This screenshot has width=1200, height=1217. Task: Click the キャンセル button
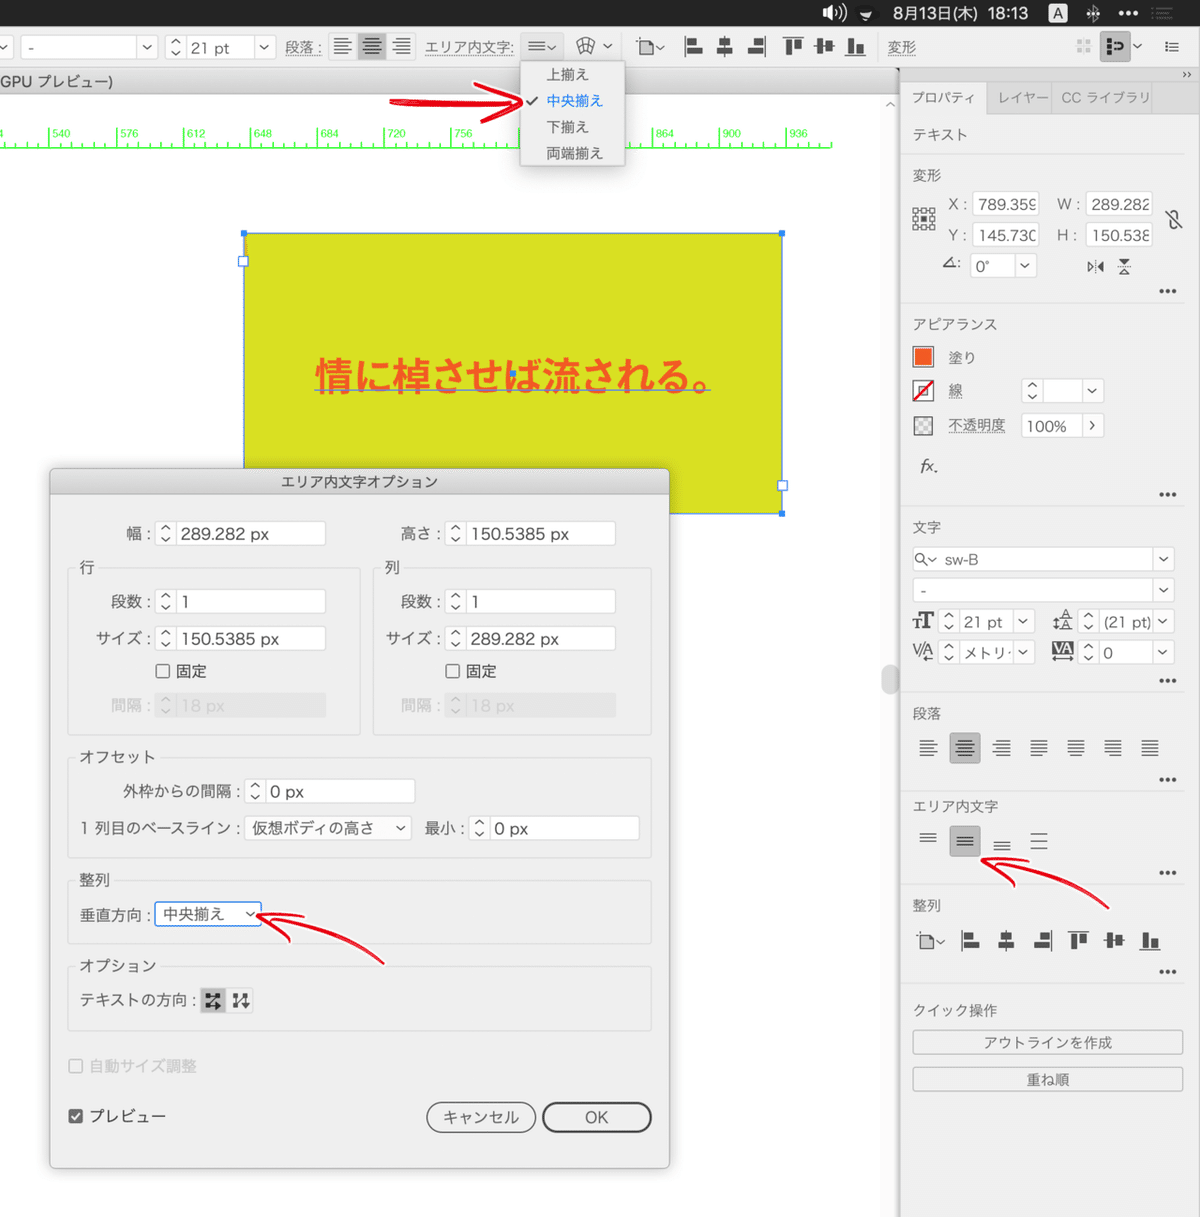tap(481, 1117)
